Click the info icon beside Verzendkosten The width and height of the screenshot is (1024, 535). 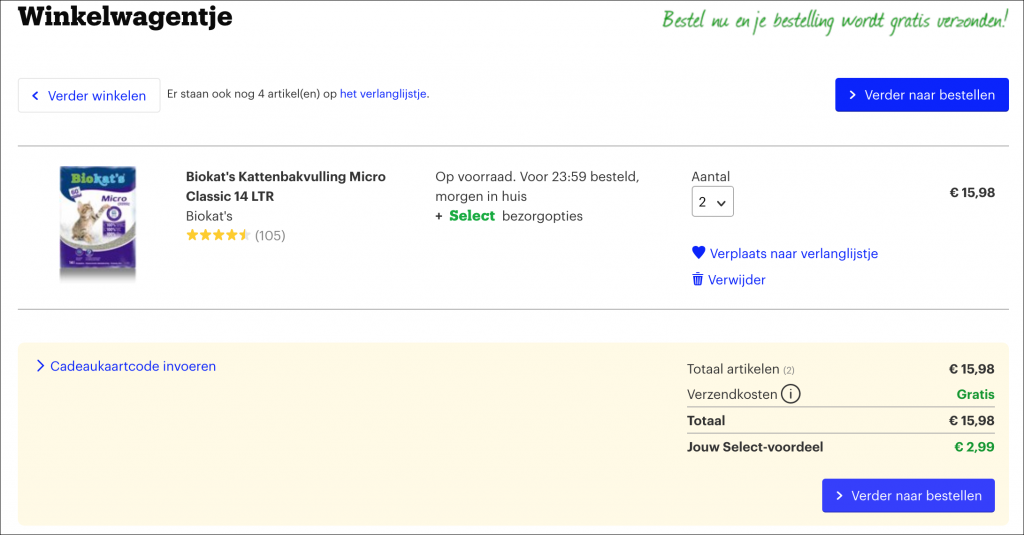coord(790,395)
